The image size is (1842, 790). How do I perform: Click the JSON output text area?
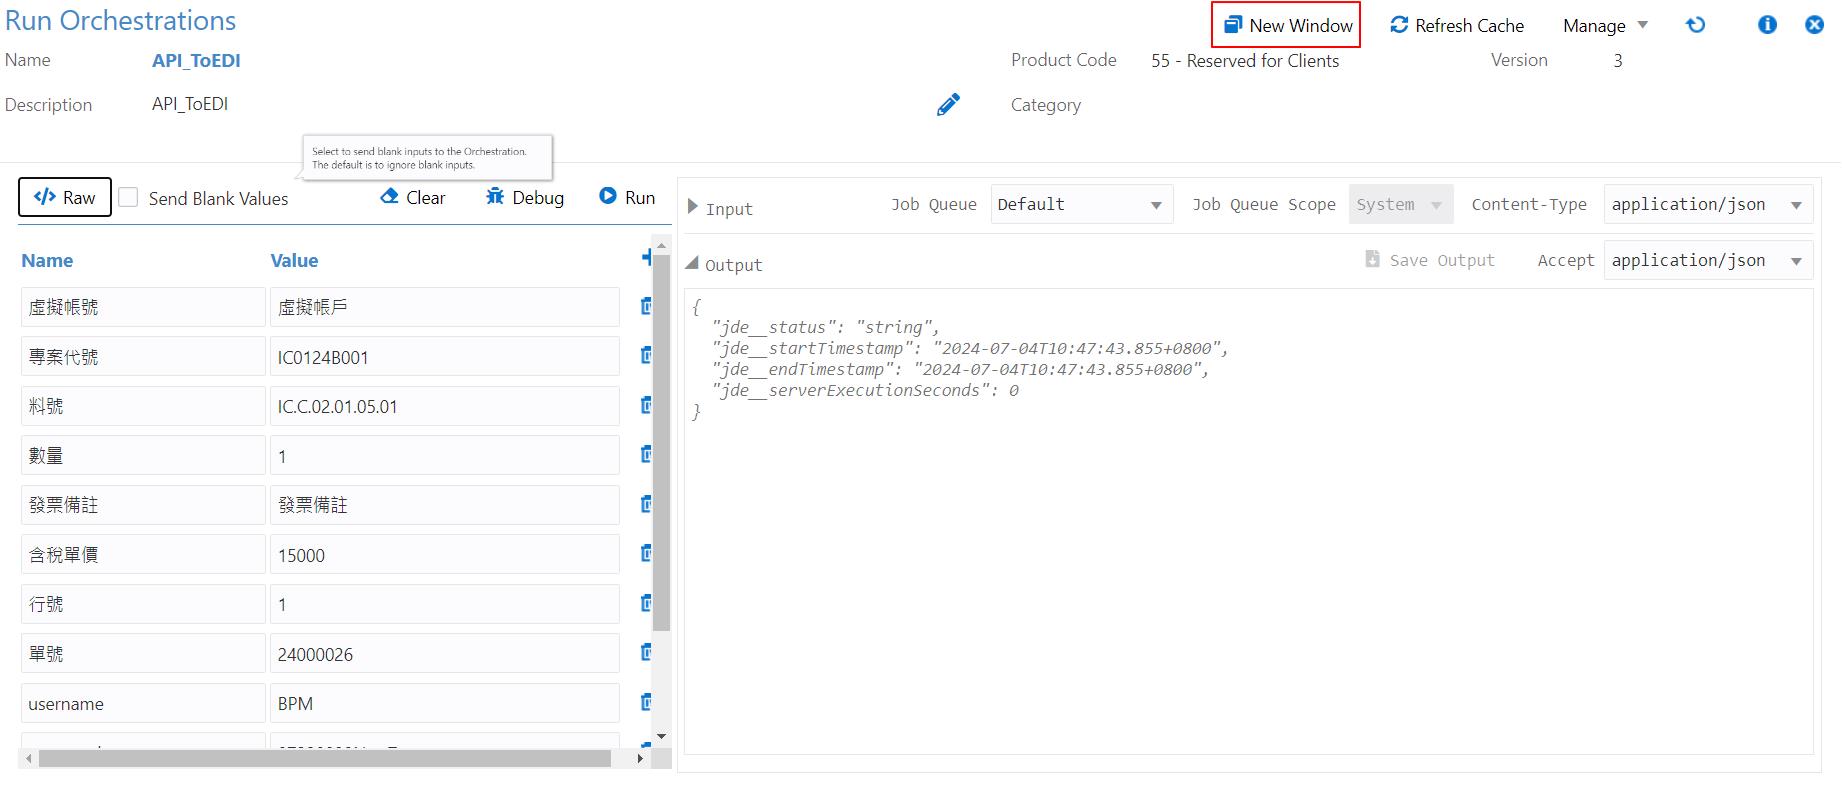click(1248, 520)
